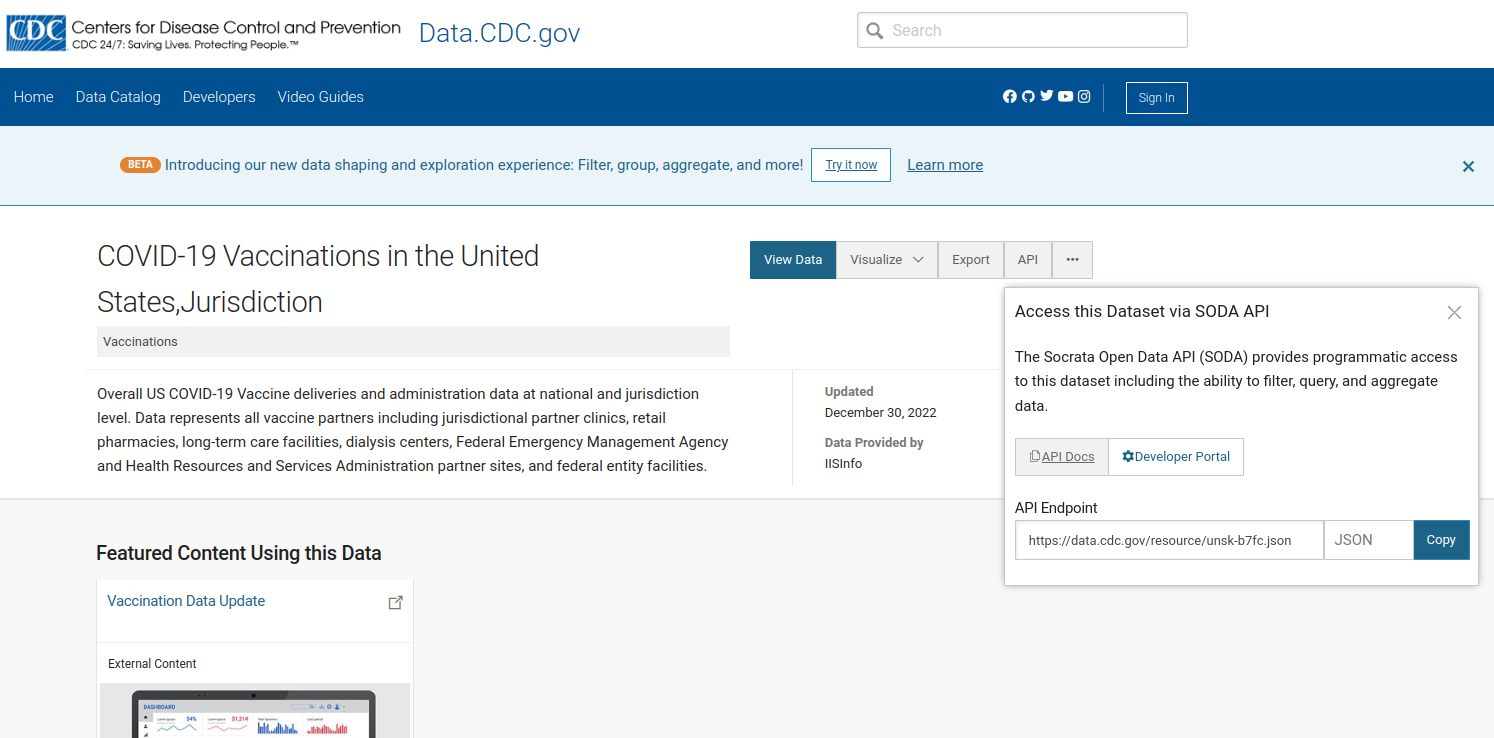Screen dimensions: 1494x738
Task: Click the Sign In button
Action: coord(1156,98)
